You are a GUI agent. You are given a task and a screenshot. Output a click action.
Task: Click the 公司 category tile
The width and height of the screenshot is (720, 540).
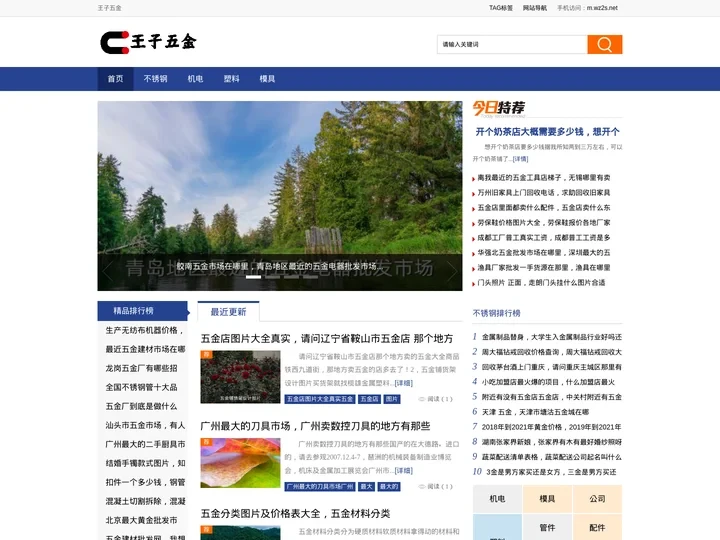coord(597,499)
